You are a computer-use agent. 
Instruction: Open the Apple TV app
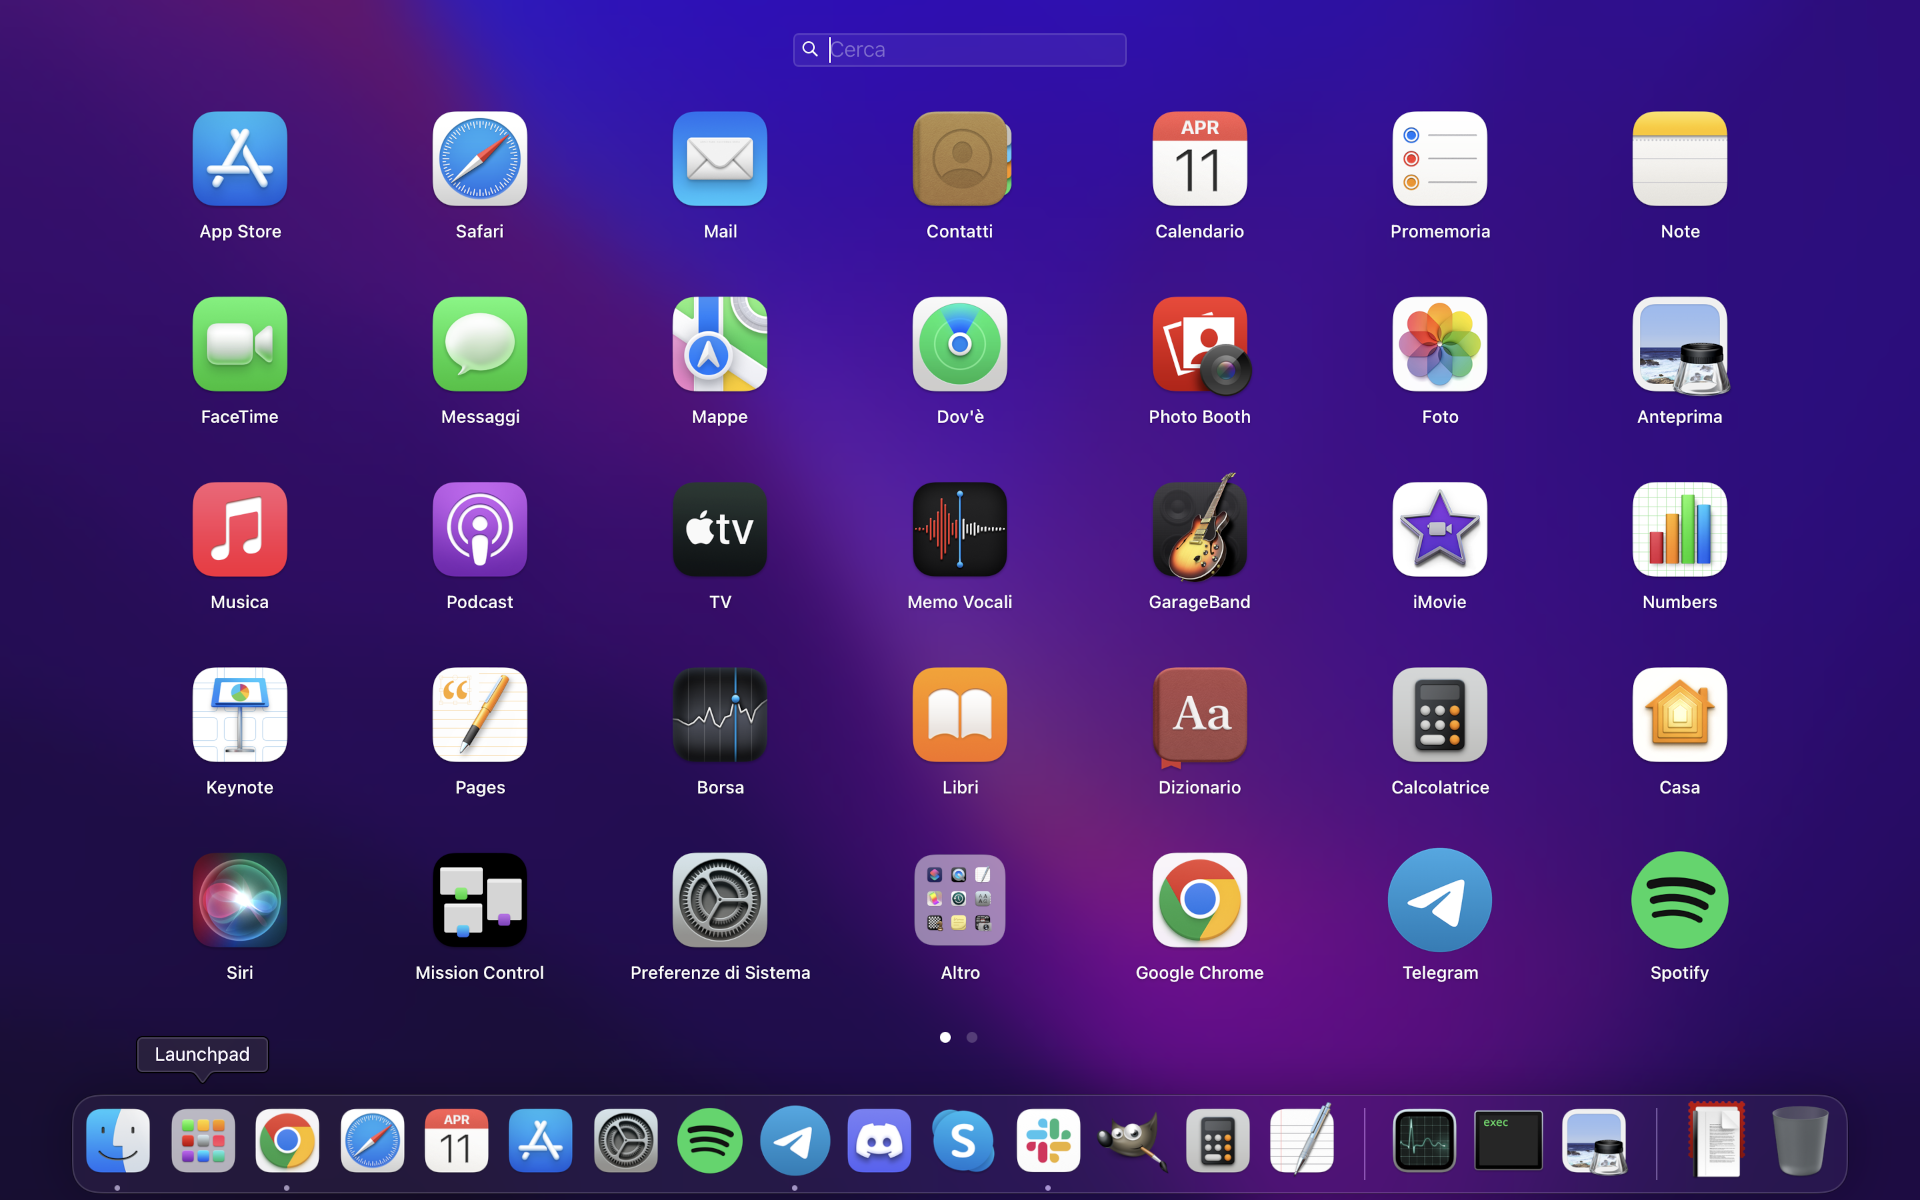coord(720,530)
